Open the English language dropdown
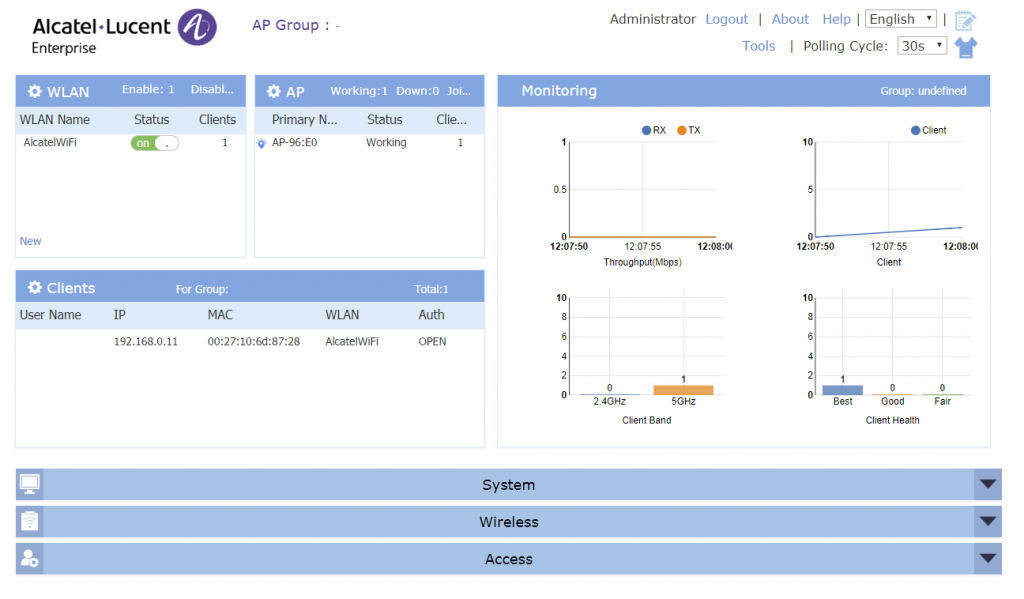Viewport: 1024px width, 599px height. click(900, 19)
